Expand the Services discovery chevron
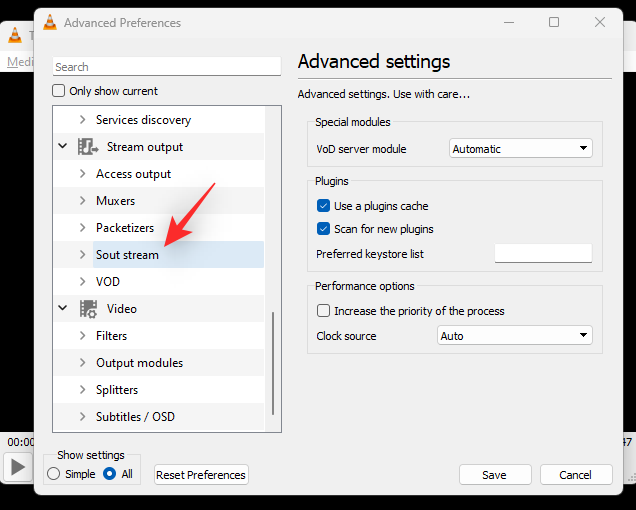The height and width of the screenshot is (510, 636). 83,120
